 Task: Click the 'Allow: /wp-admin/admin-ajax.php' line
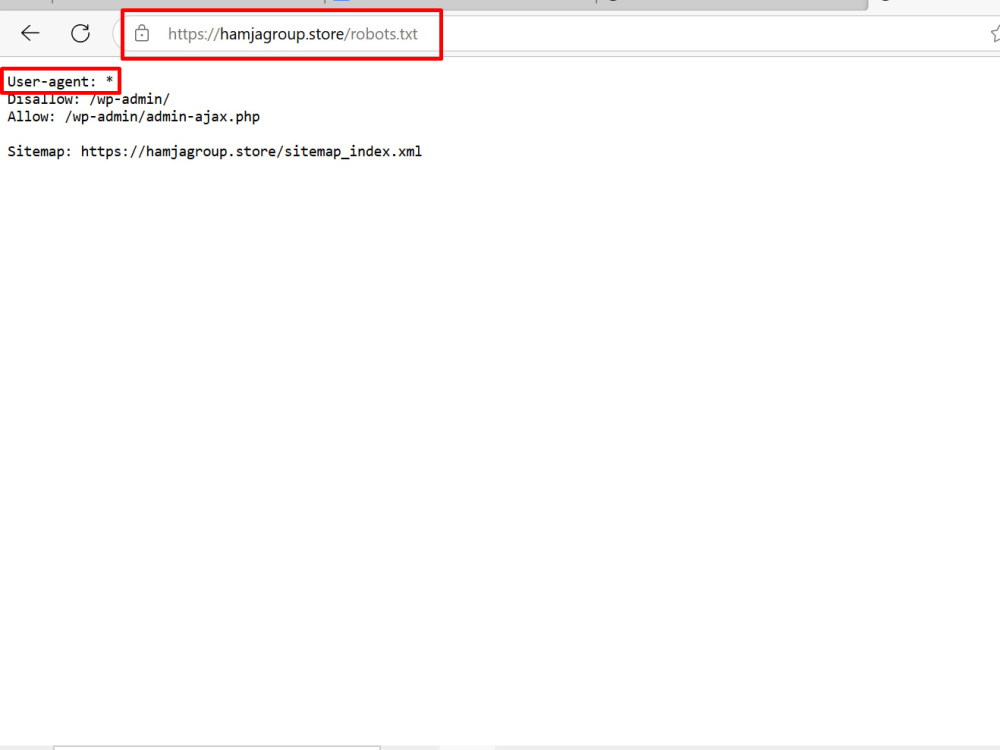(134, 117)
